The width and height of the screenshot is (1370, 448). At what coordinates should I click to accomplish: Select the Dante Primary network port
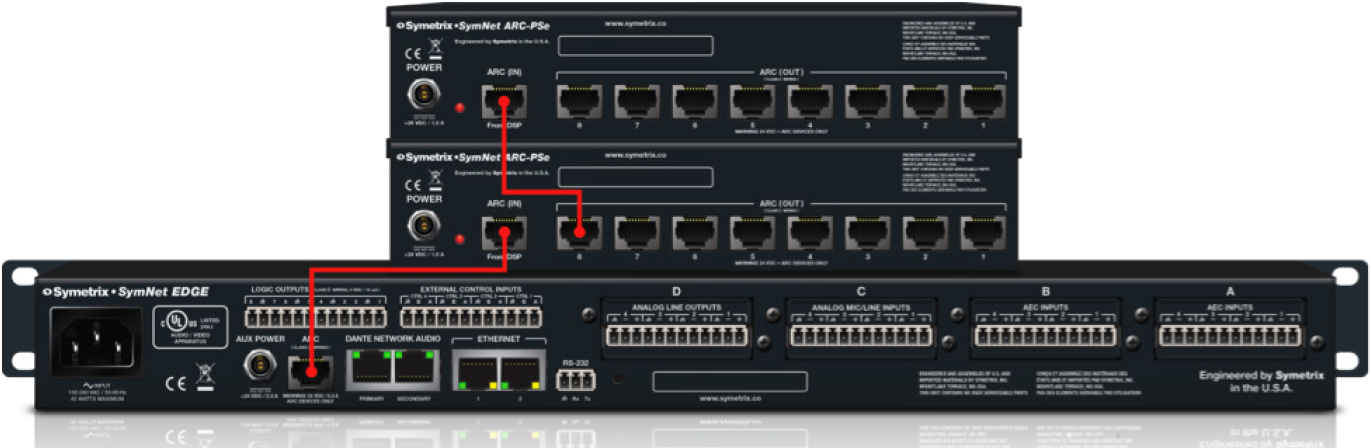[x=369, y=371]
